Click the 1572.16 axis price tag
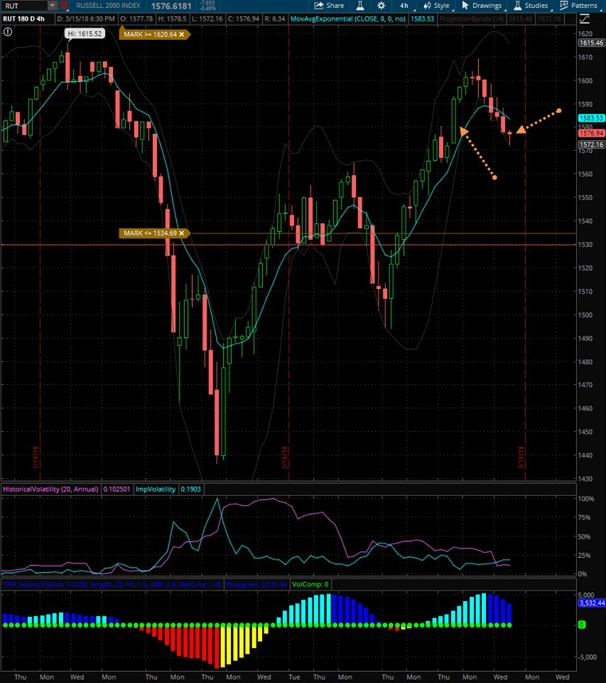Image resolution: width=606 pixels, height=683 pixels. pyautogui.click(x=591, y=145)
